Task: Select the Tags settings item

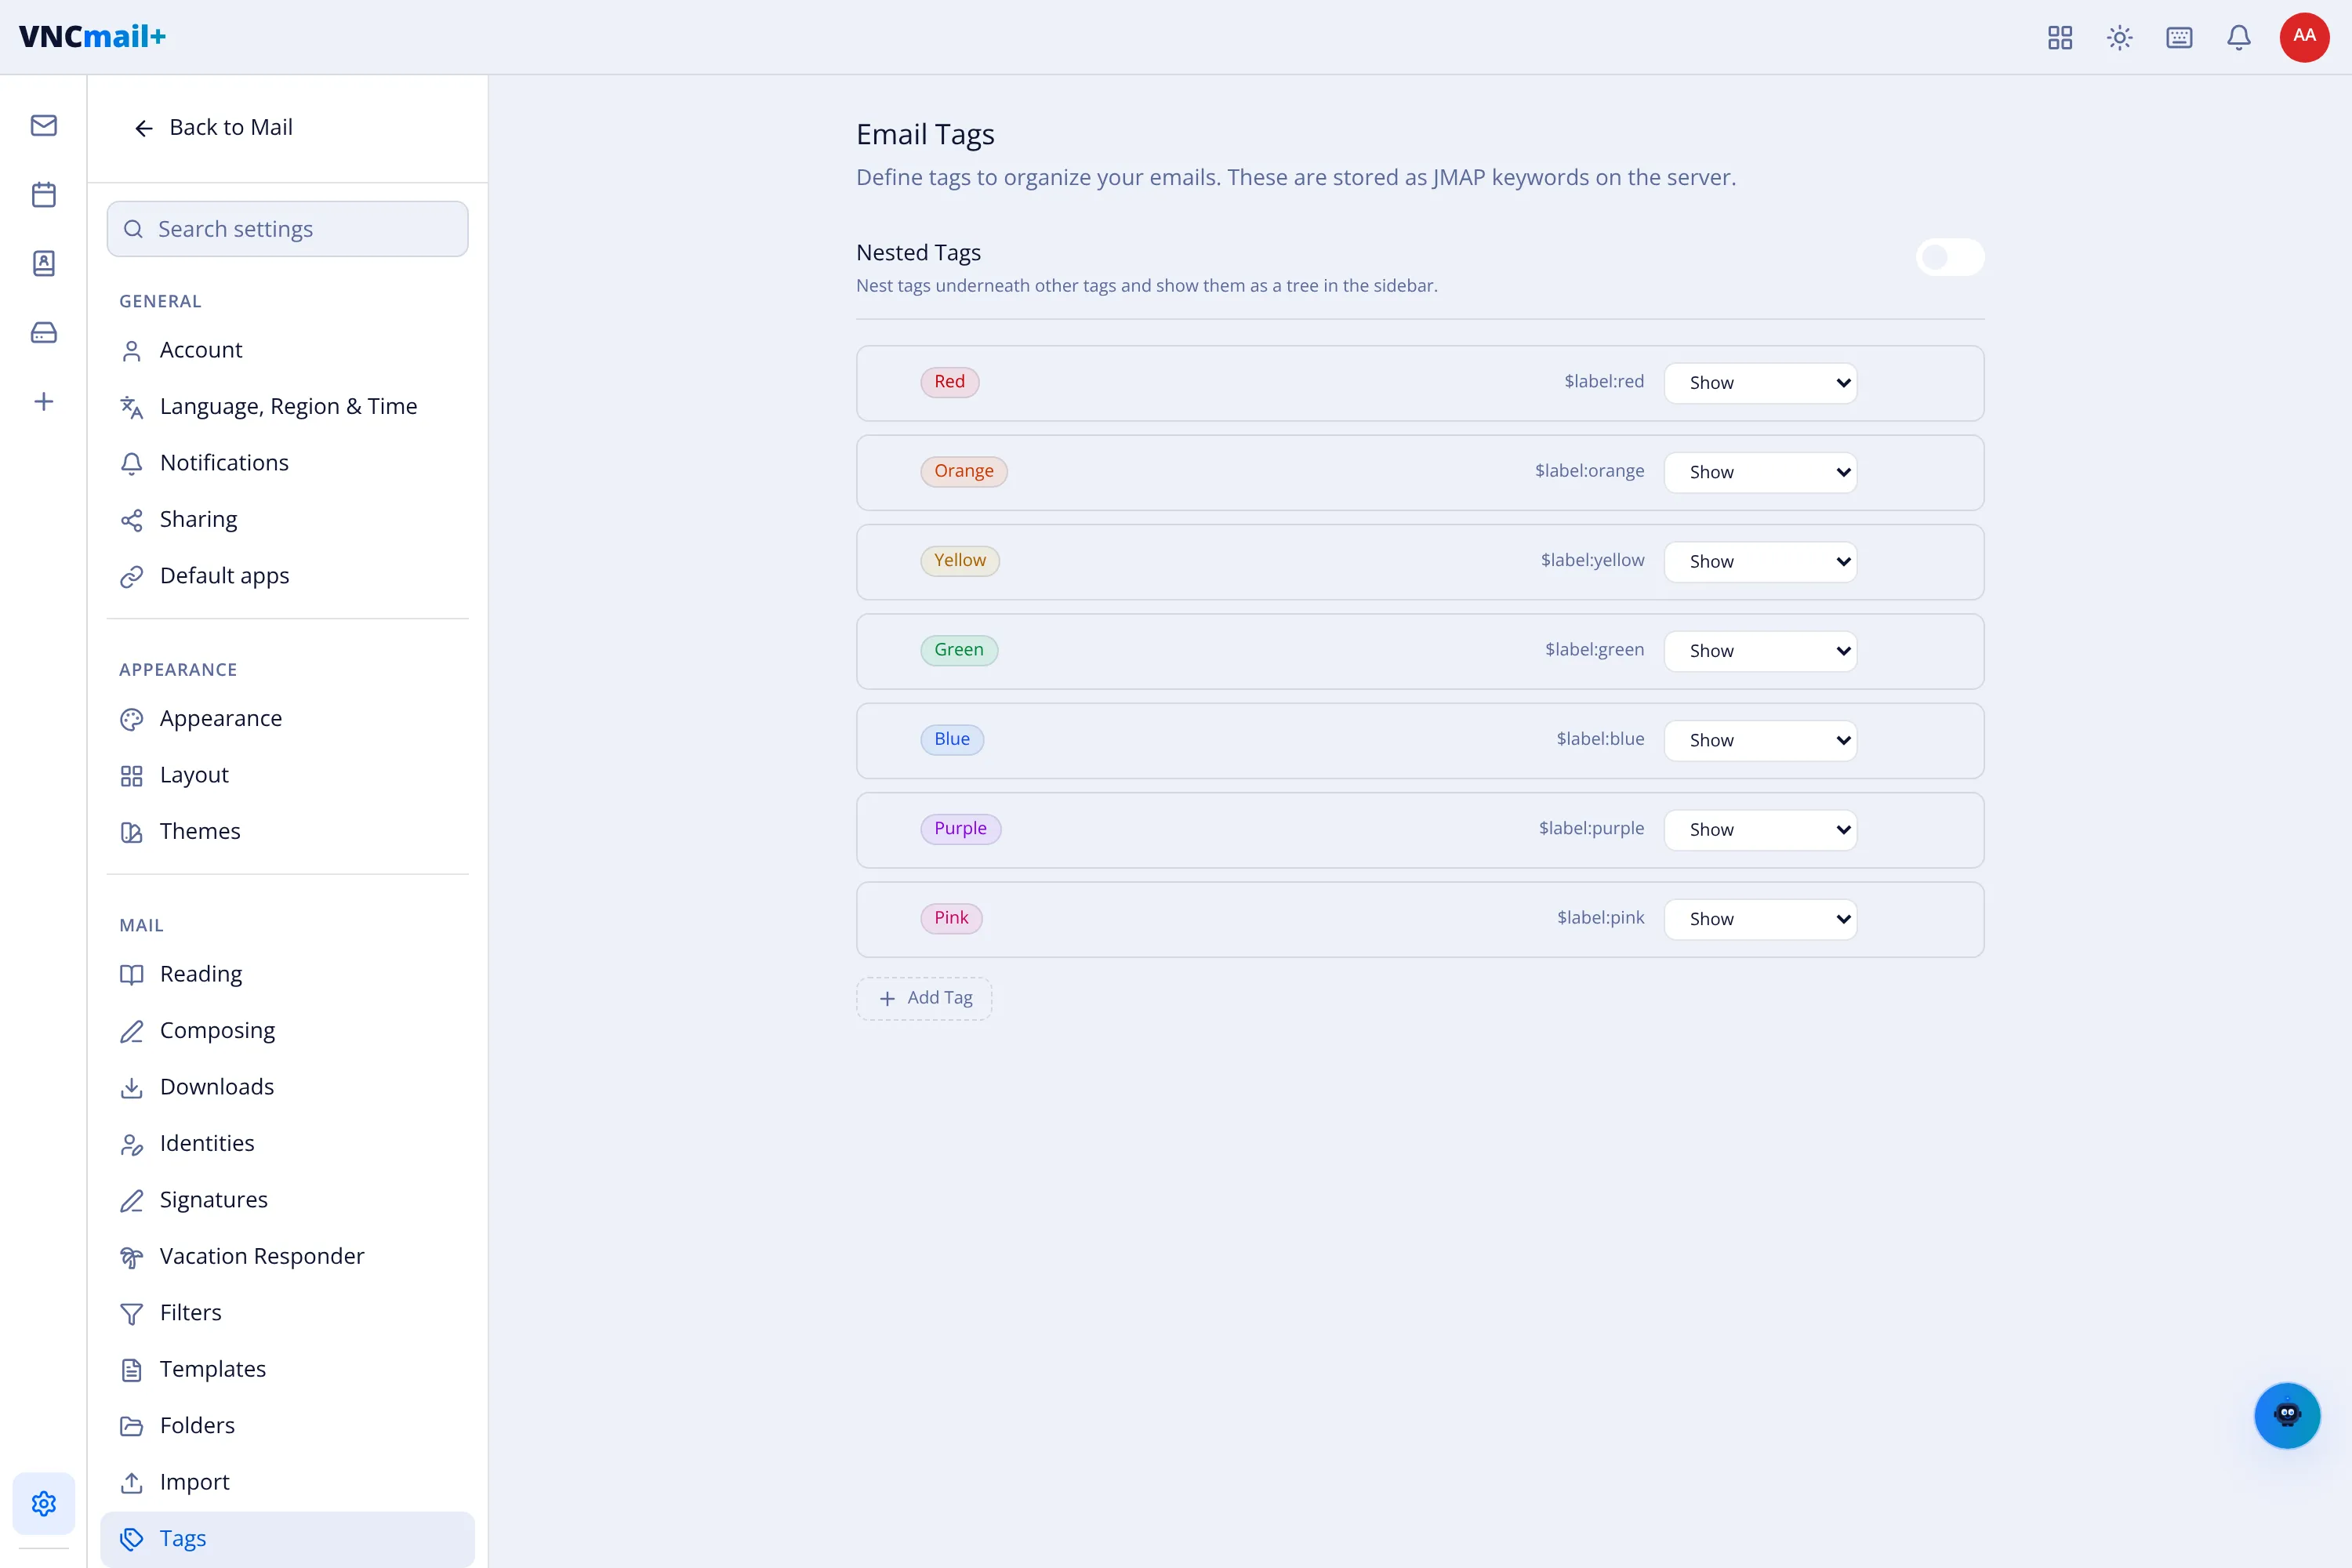Action: click(x=287, y=1539)
